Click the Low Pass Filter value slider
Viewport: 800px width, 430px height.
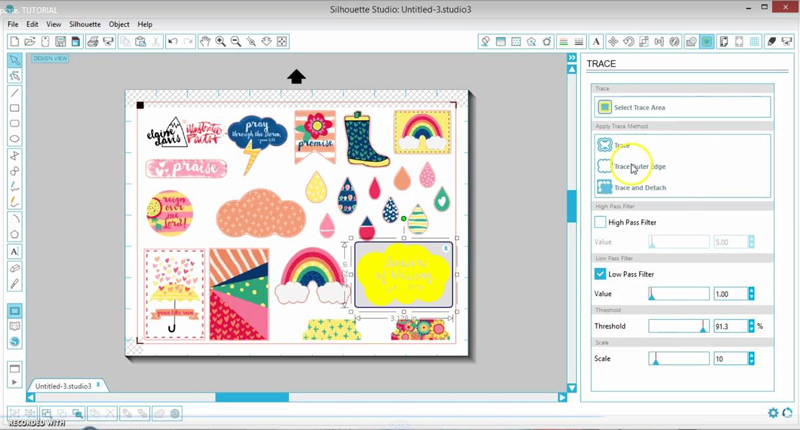tap(679, 294)
